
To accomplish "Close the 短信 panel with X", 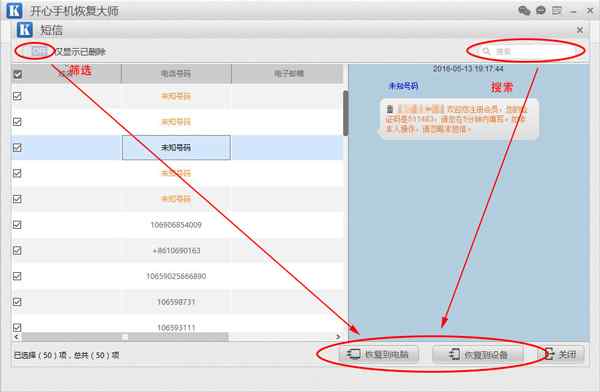I will 580,30.
